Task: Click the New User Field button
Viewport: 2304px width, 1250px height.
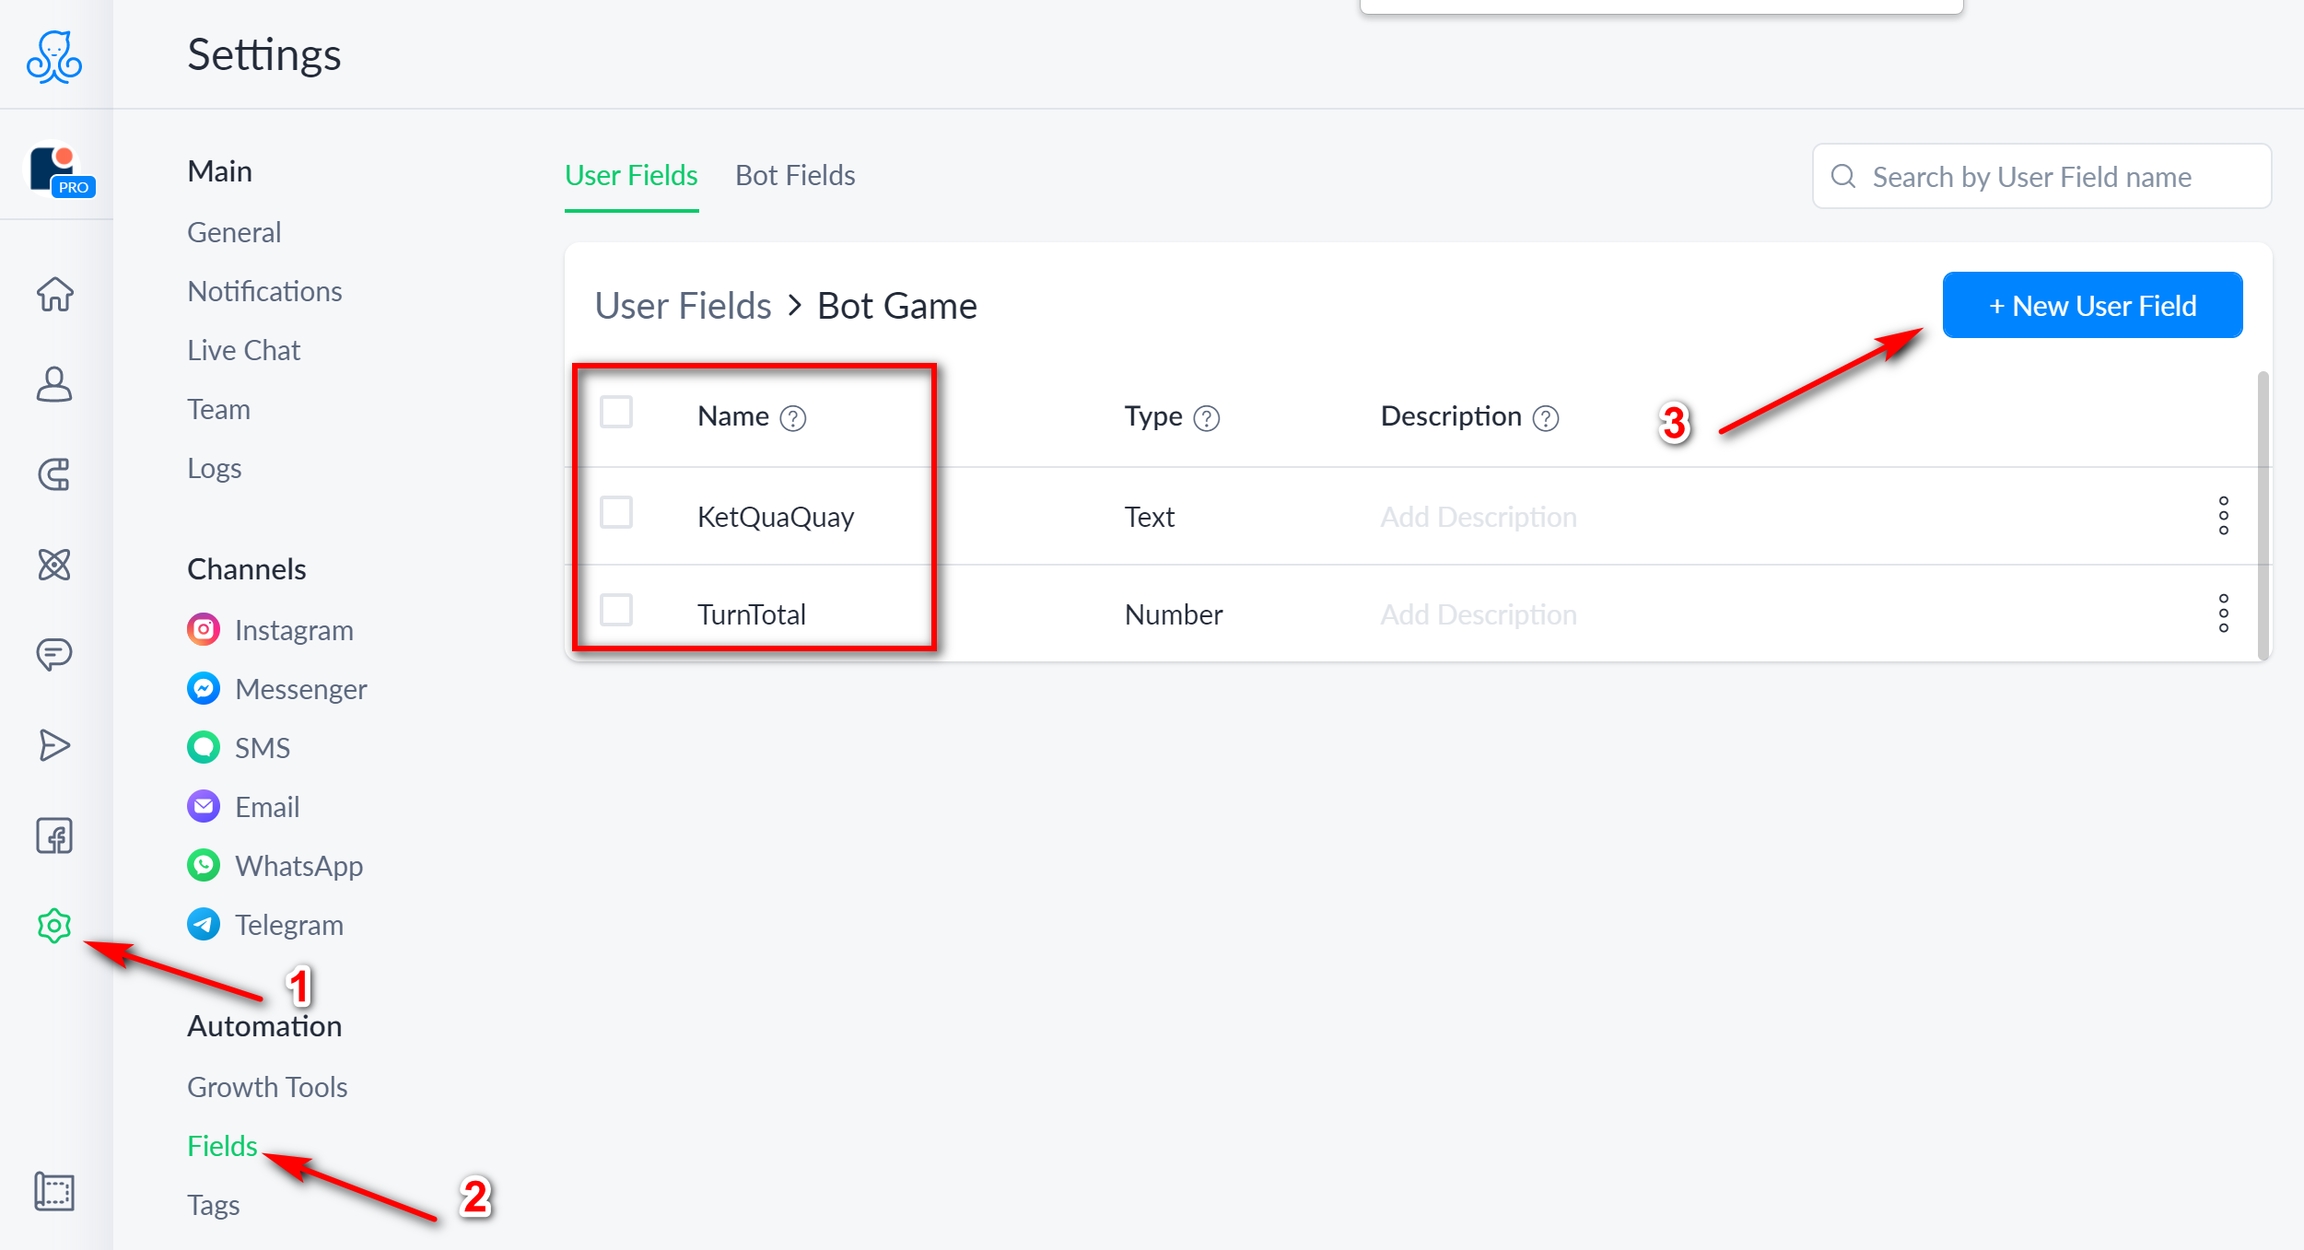Action: (x=2092, y=305)
